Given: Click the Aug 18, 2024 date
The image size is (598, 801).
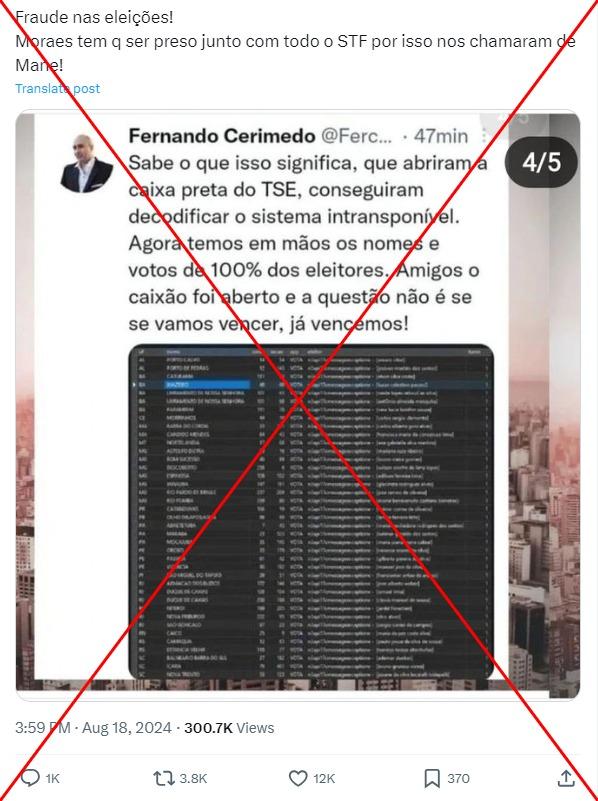Looking at the screenshot, I should 127,727.
